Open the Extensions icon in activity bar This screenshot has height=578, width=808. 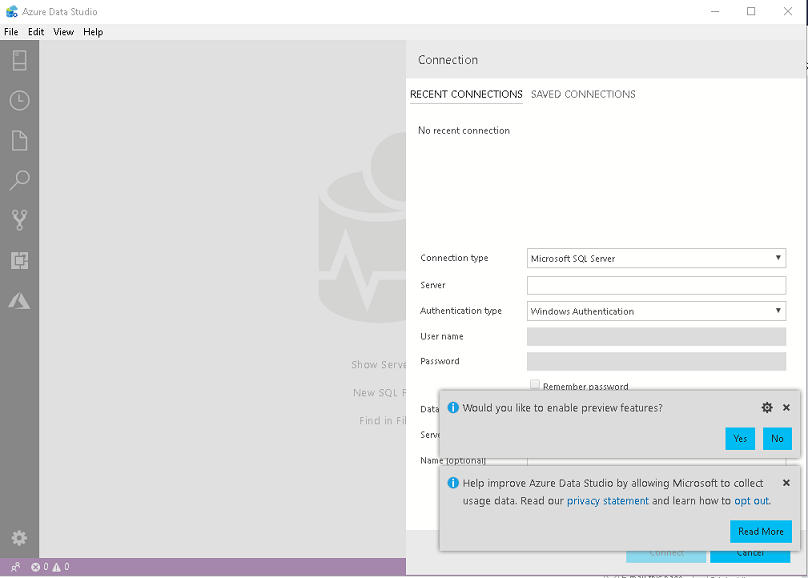(19, 261)
